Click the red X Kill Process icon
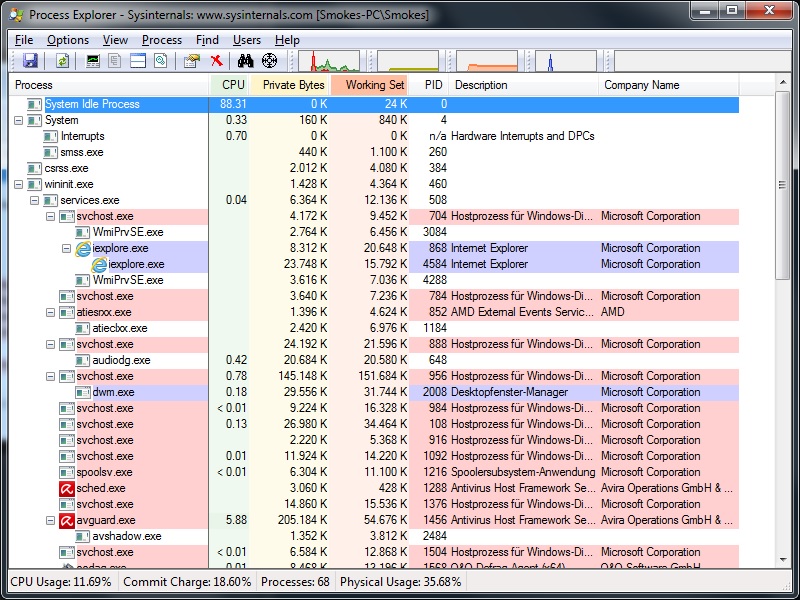The width and height of the screenshot is (800, 600). (216, 61)
